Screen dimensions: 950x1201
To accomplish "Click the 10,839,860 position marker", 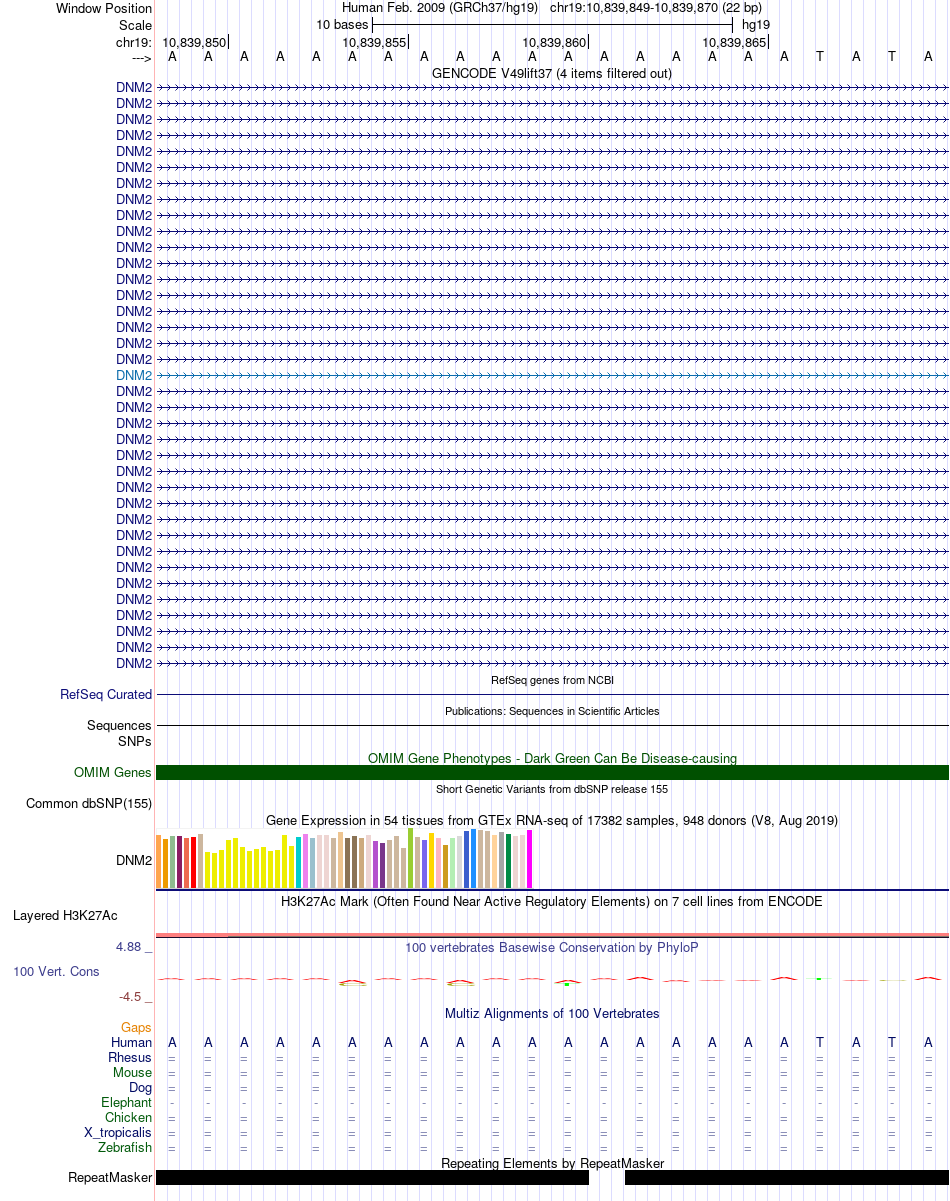I will [554, 42].
